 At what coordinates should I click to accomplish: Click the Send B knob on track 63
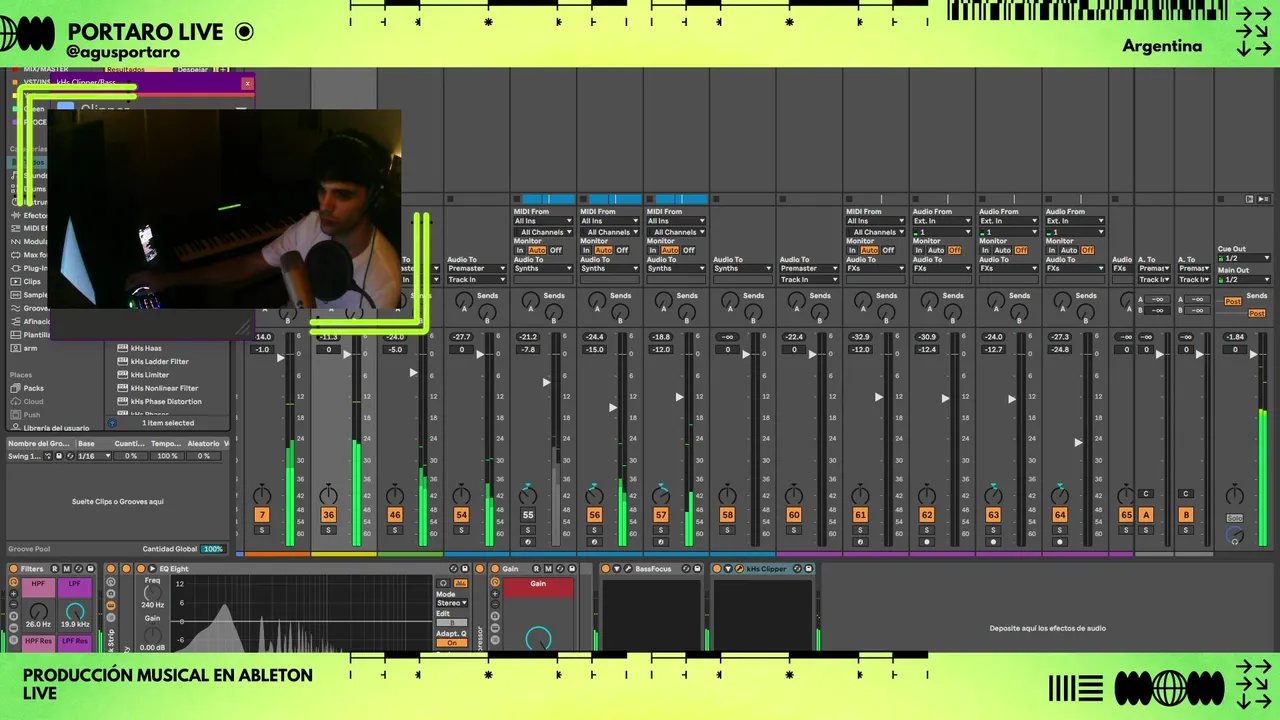click(1019, 313)
